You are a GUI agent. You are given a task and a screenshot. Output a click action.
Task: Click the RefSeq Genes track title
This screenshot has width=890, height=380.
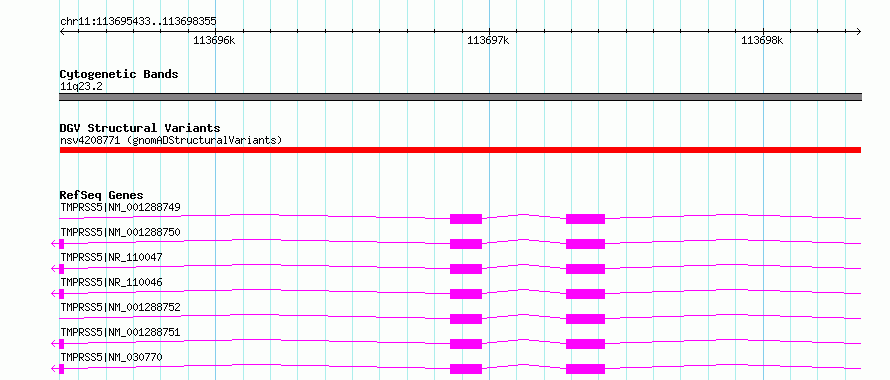[x=102, y=195]
